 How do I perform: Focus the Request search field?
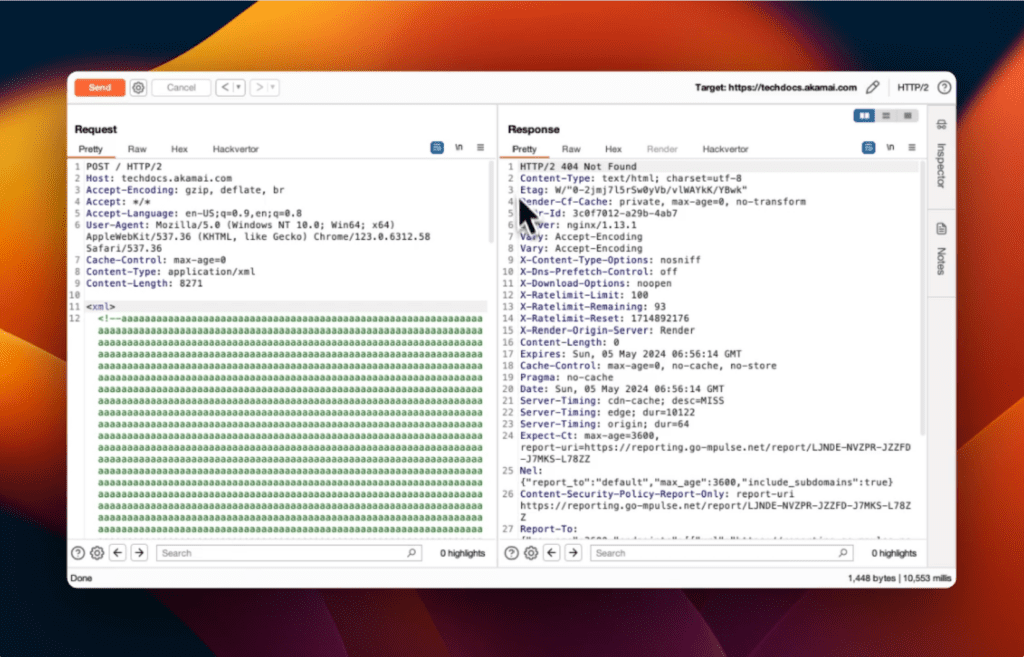point(288,553)
